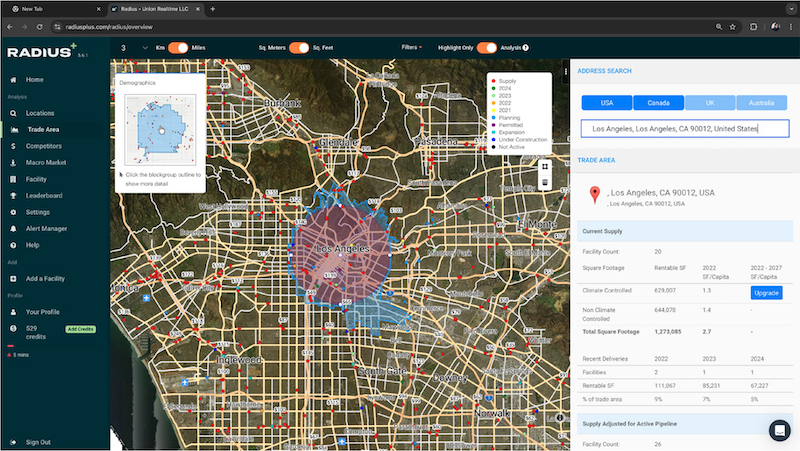Bookmark this page with the star icon

tap(733, 27)
